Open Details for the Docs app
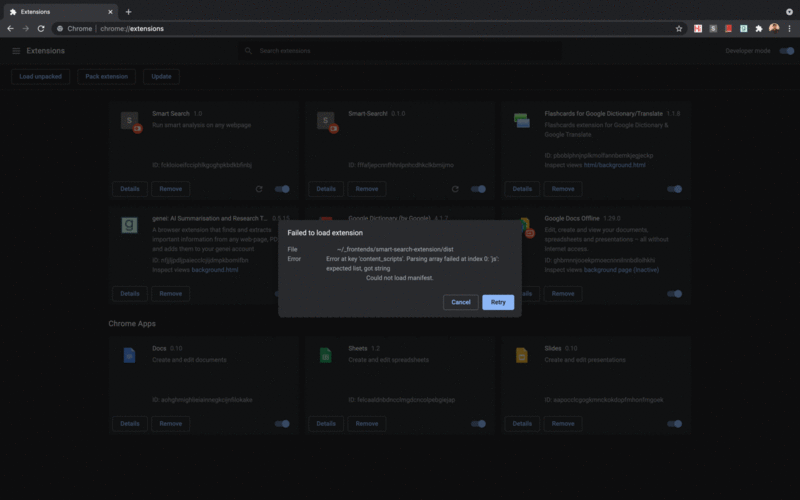This screenshot has width=800, height=500. tap(130, 423)
